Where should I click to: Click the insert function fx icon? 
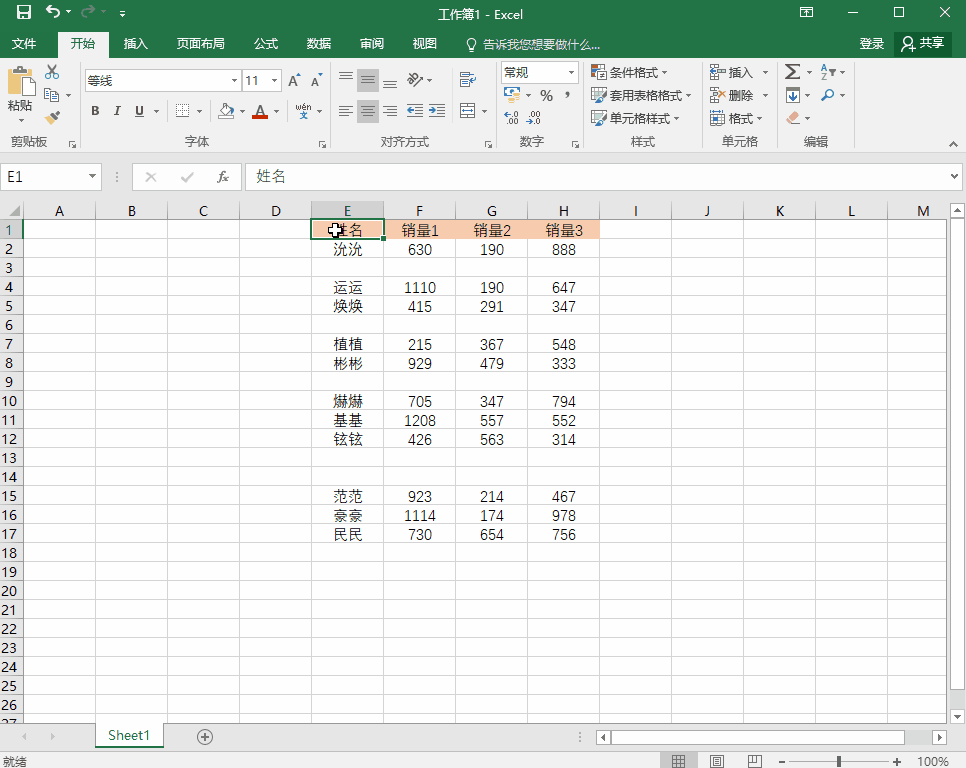pos(223,177)
